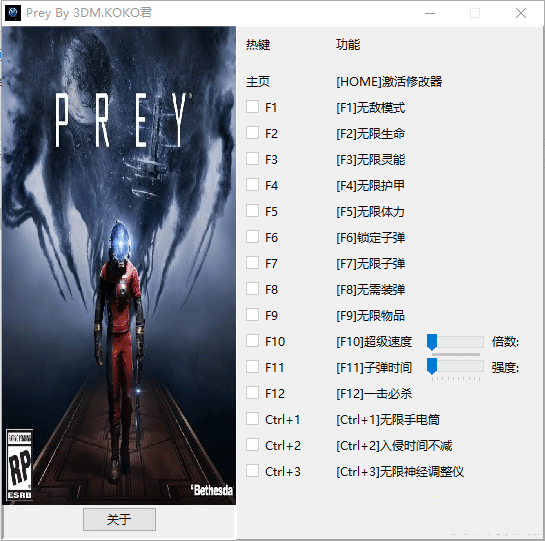The height and width of the screenshot is (541, 545).
Task: Tick the F5 无限体力 checkbox
Action: [252, 211]
